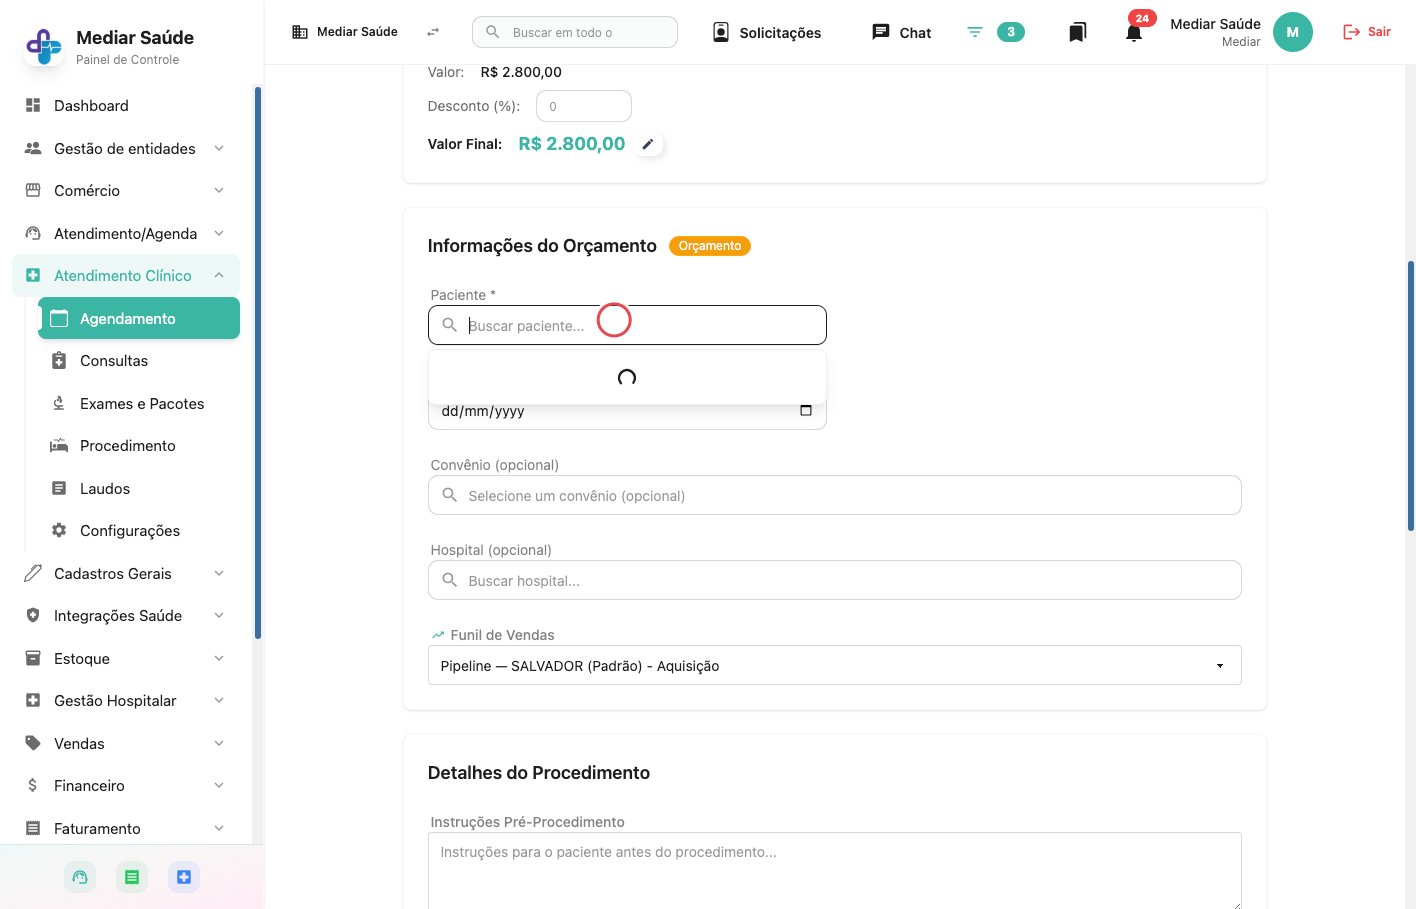This screenshot has height=909, width=1416.
Task: Open the Dashboard icon in sidebar
Action: tap(33, 105)
